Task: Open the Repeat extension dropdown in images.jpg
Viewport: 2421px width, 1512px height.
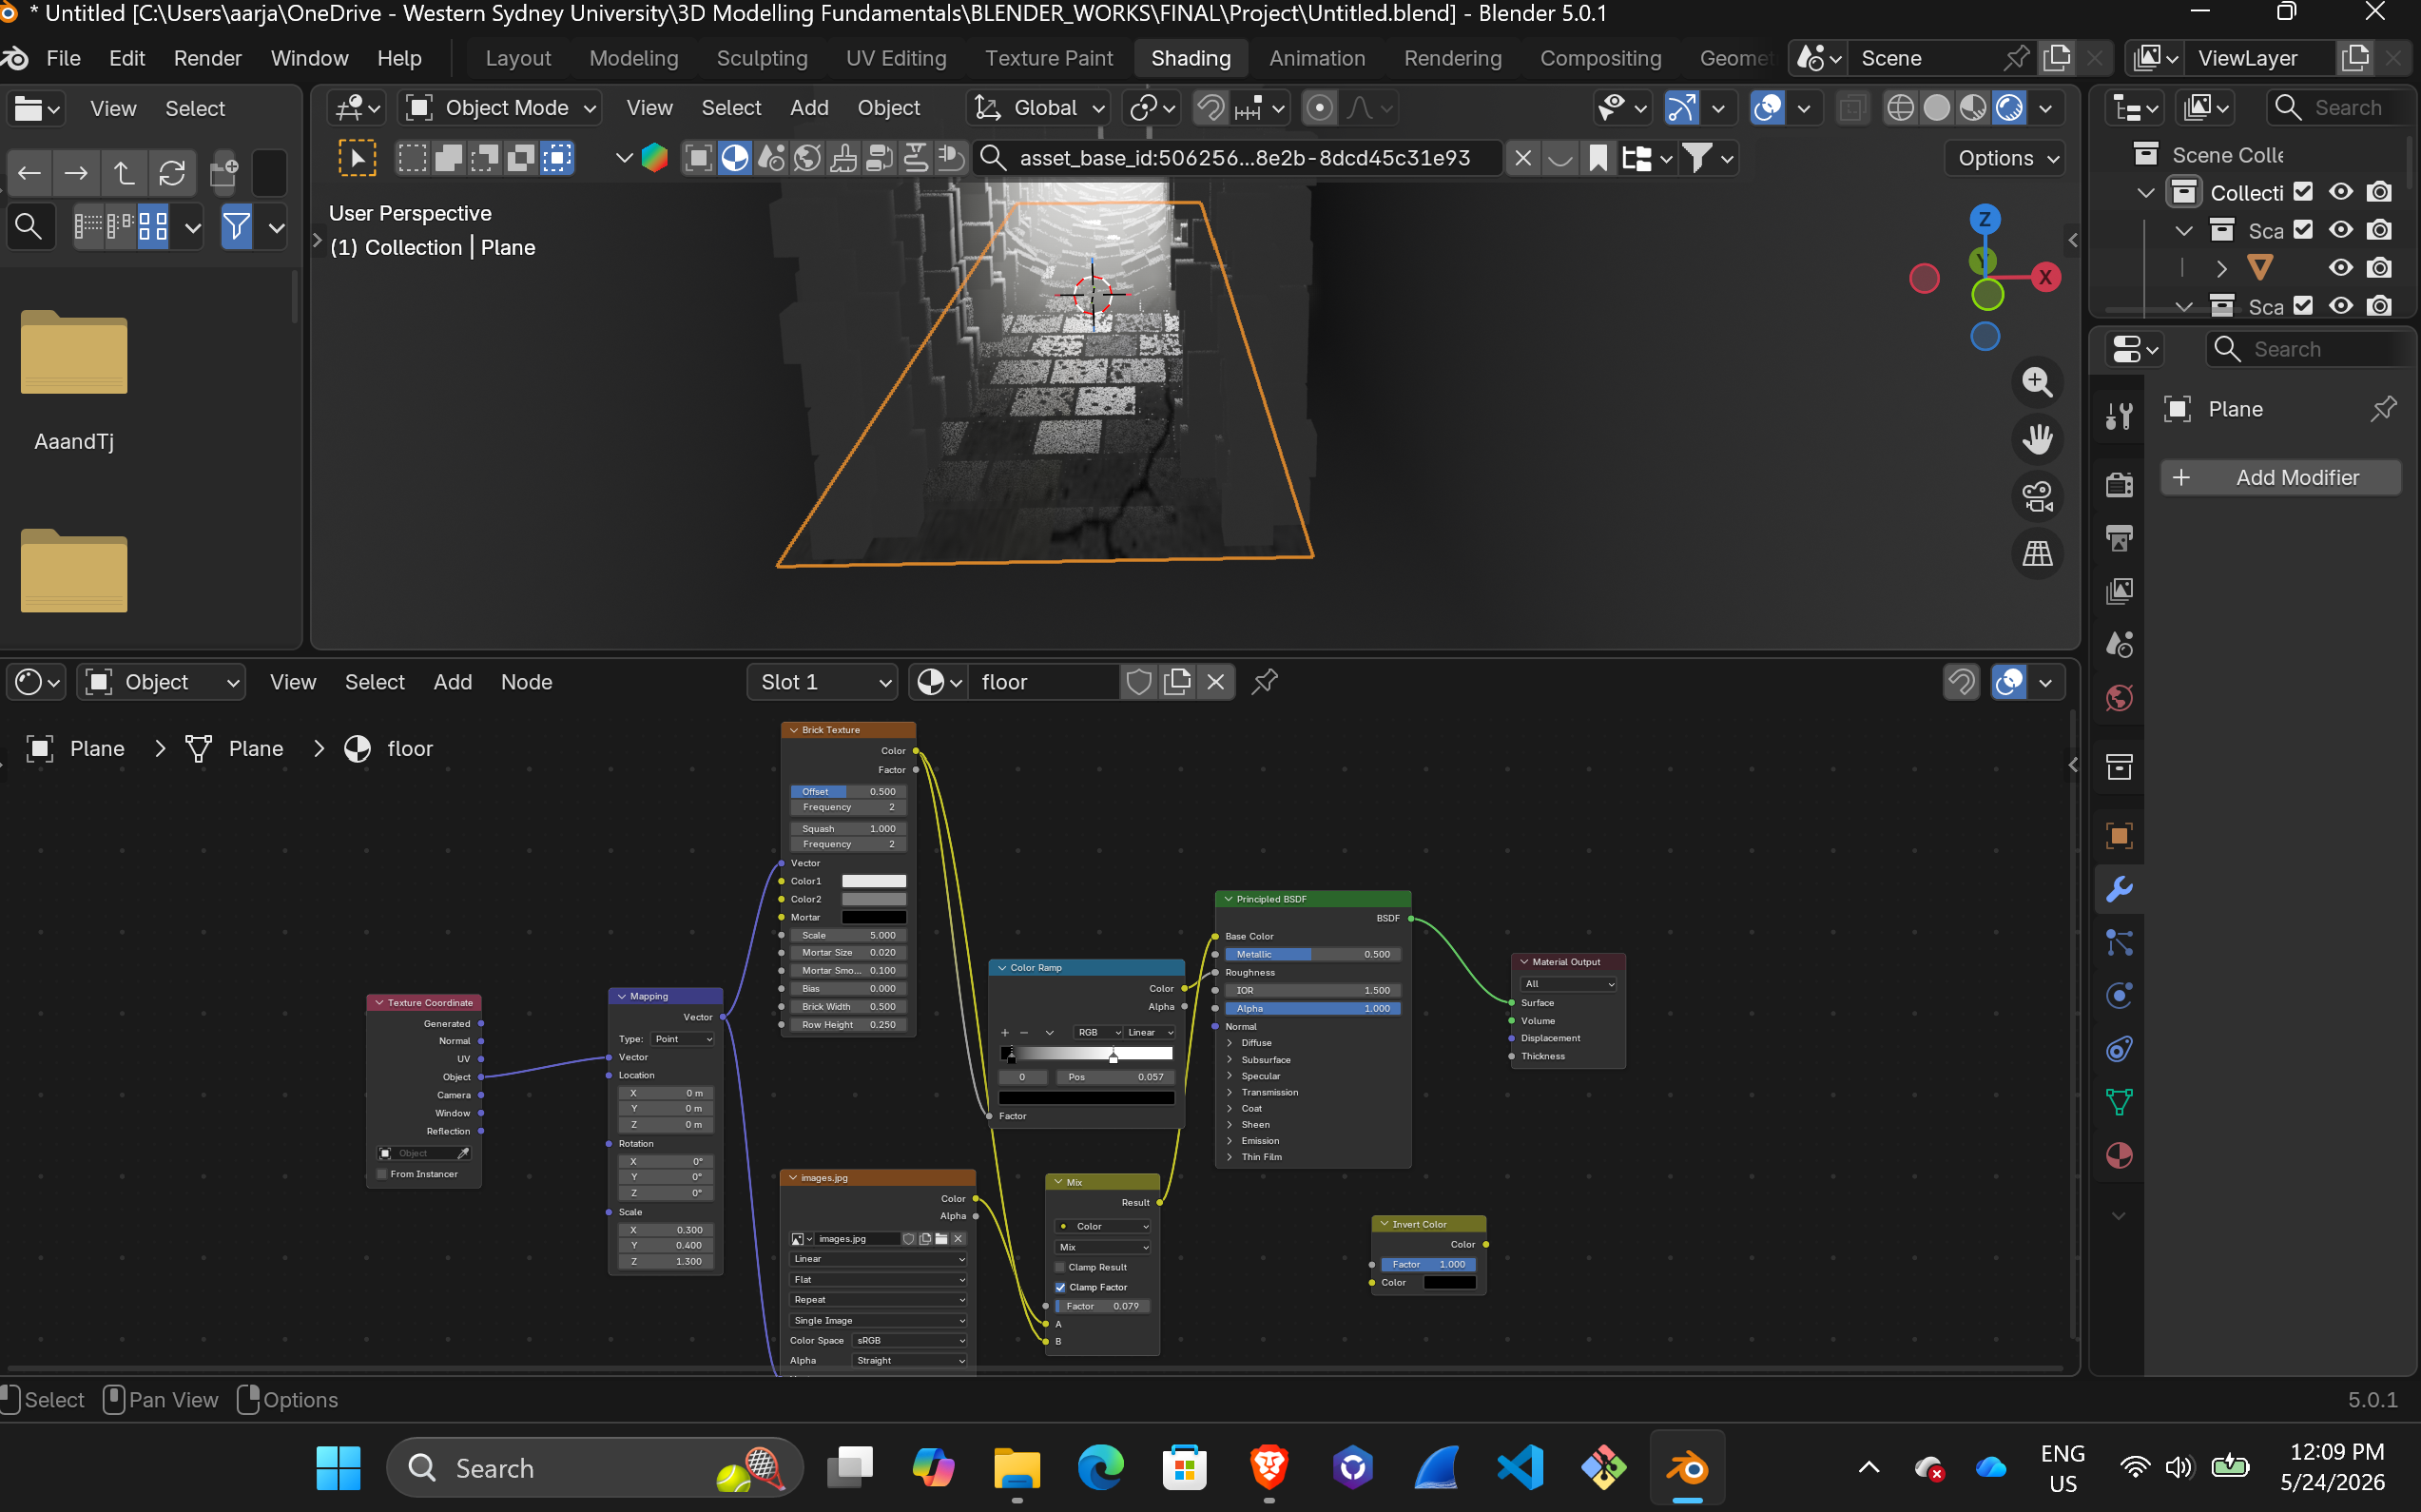Action: (878, 1300)
